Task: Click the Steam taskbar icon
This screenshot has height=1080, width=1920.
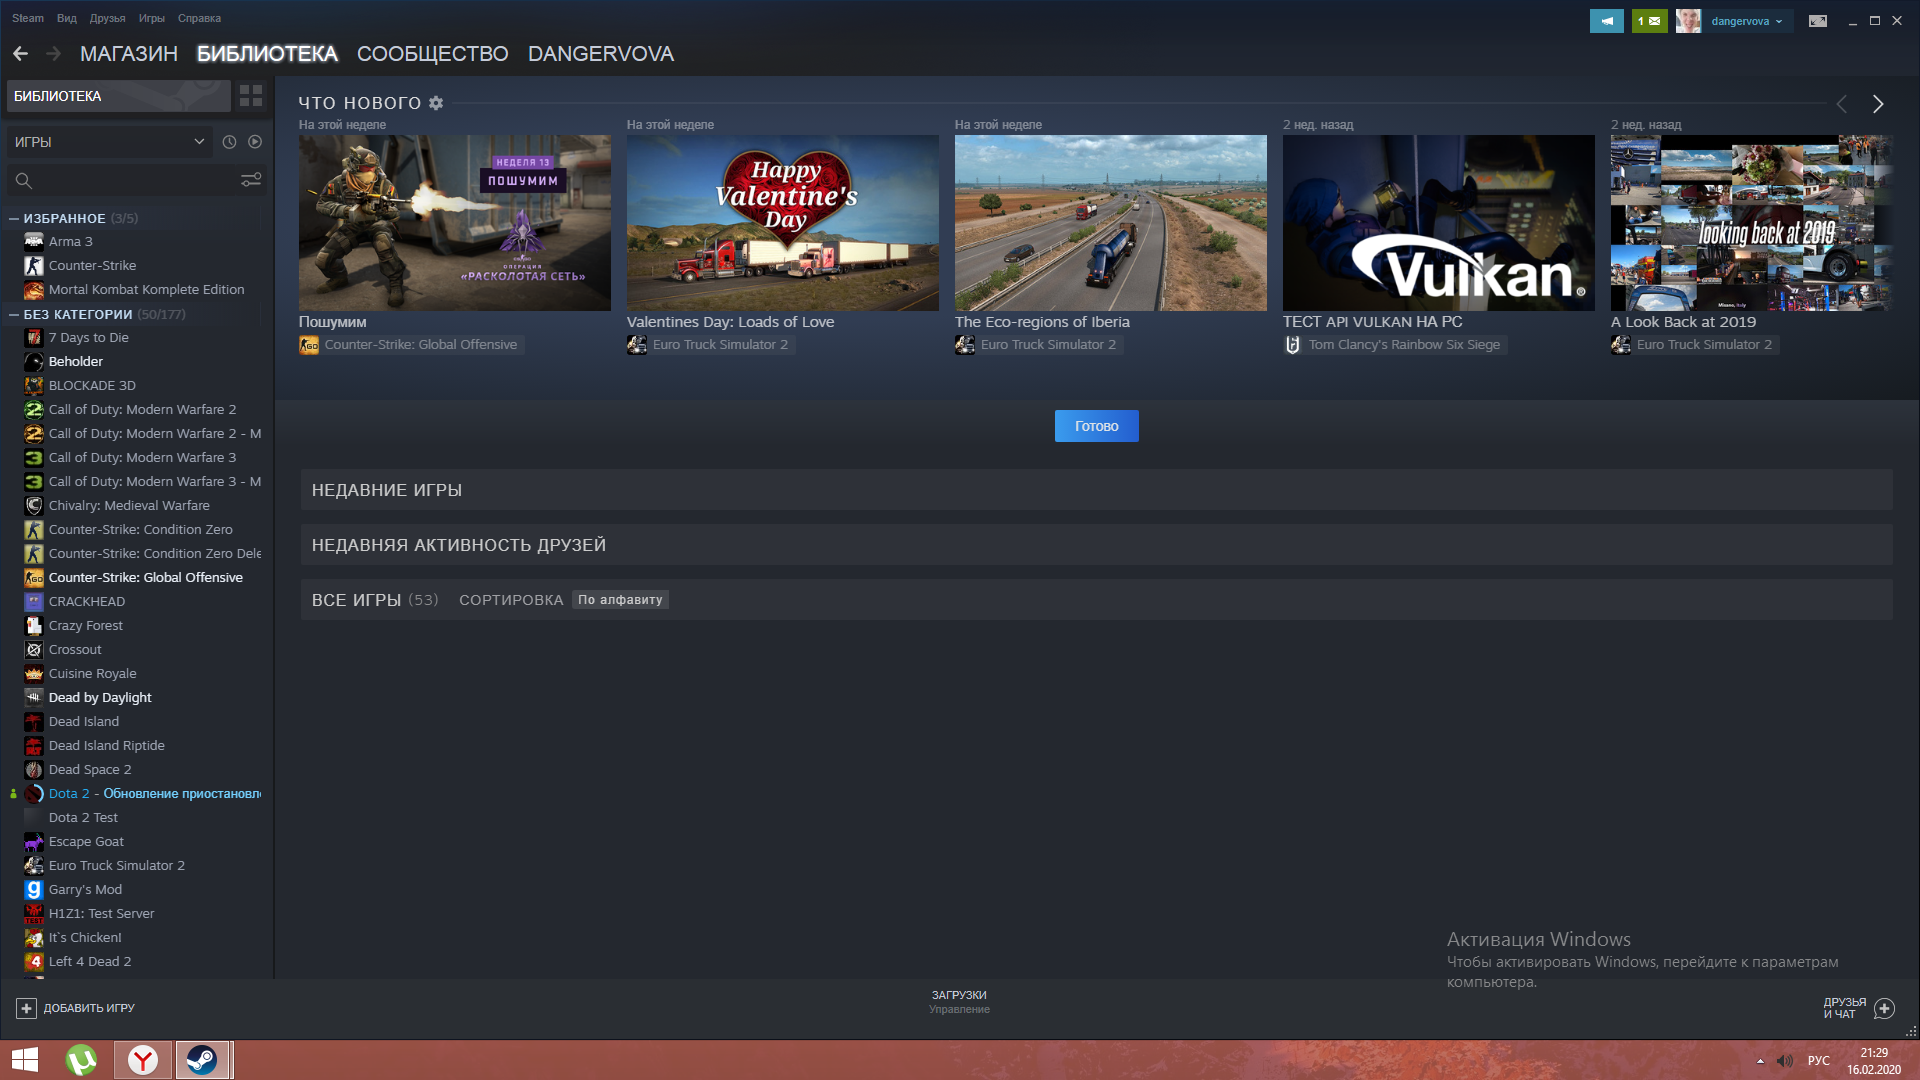Action: pyautogui.click(x=203, y=1060)
